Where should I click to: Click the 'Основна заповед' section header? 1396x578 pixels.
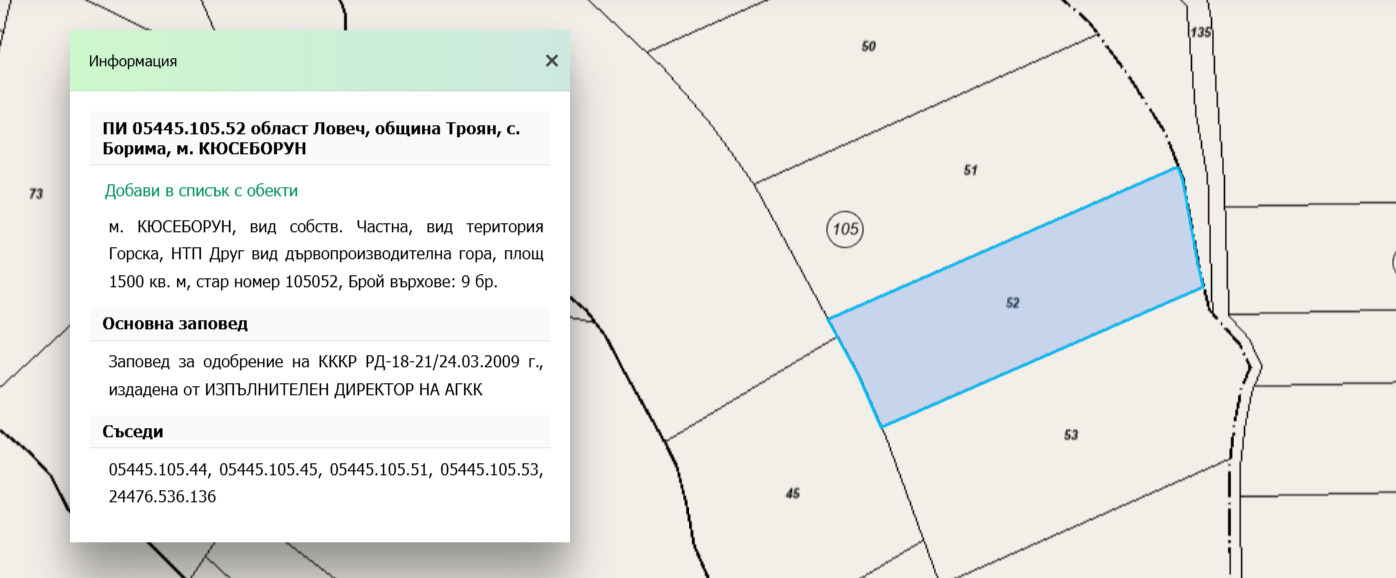pyautogui.click(x=175, y=324)
